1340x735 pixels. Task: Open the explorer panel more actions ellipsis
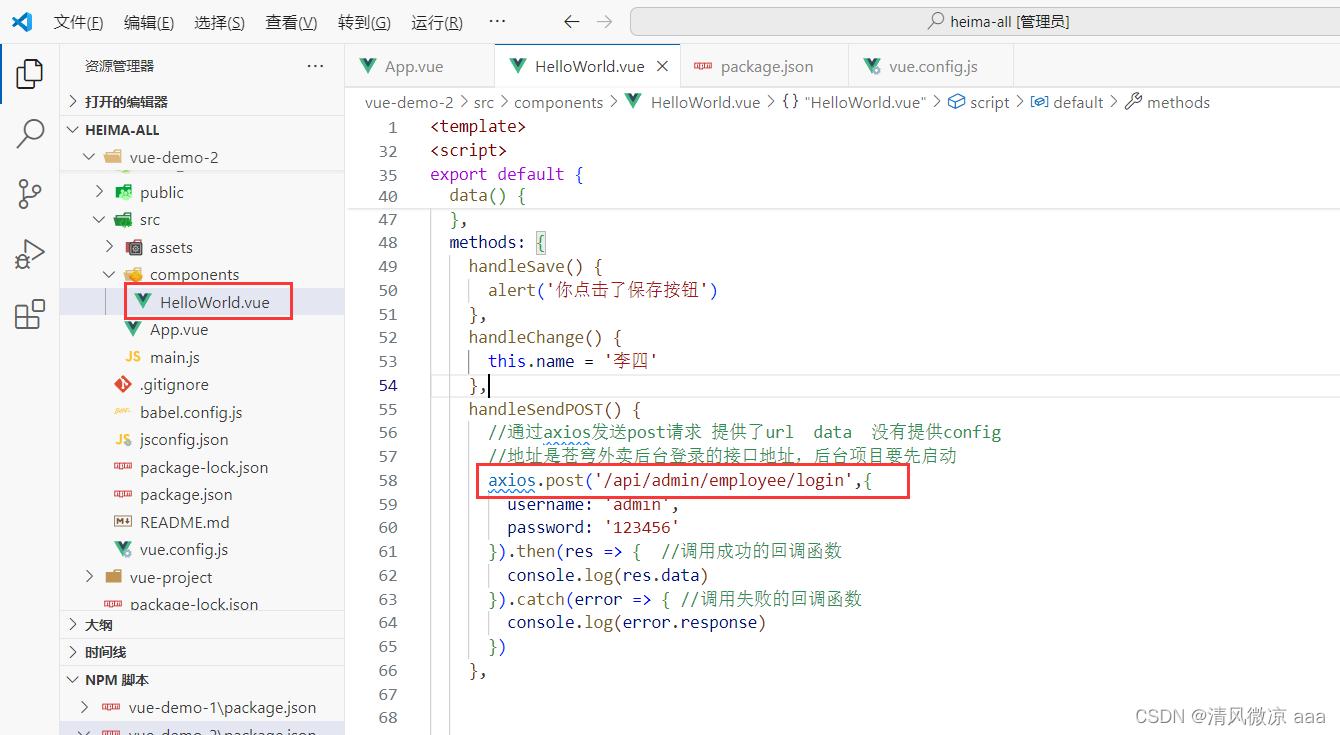[316, 66]
